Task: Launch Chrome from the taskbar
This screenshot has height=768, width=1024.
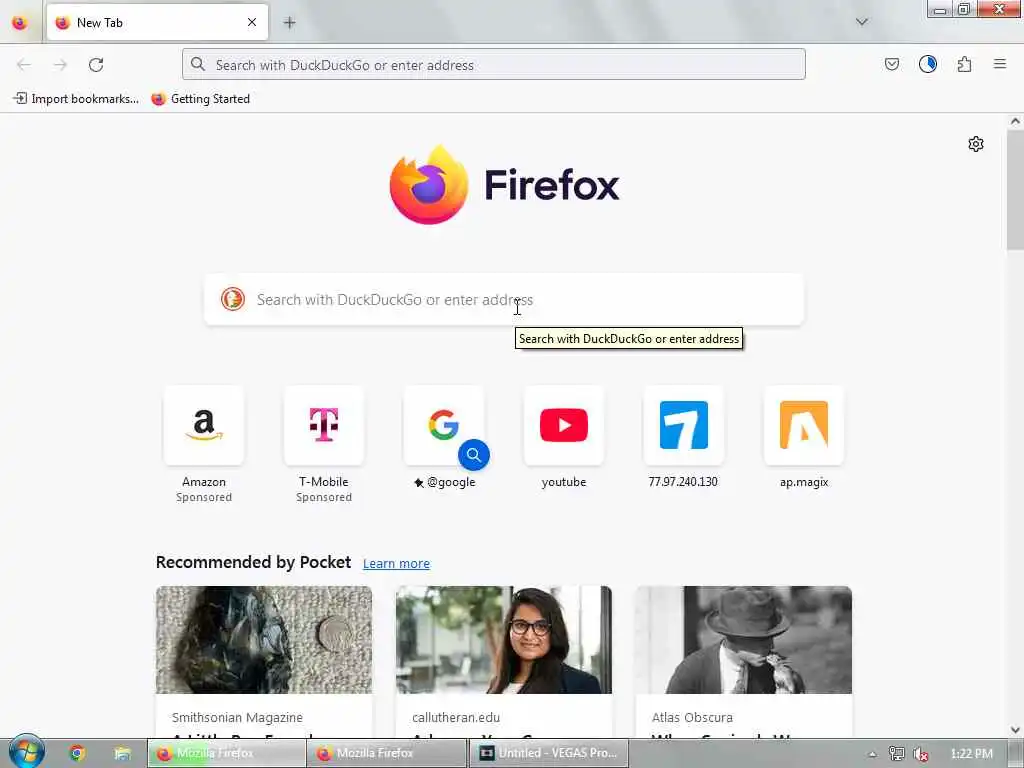Action: 77,753
